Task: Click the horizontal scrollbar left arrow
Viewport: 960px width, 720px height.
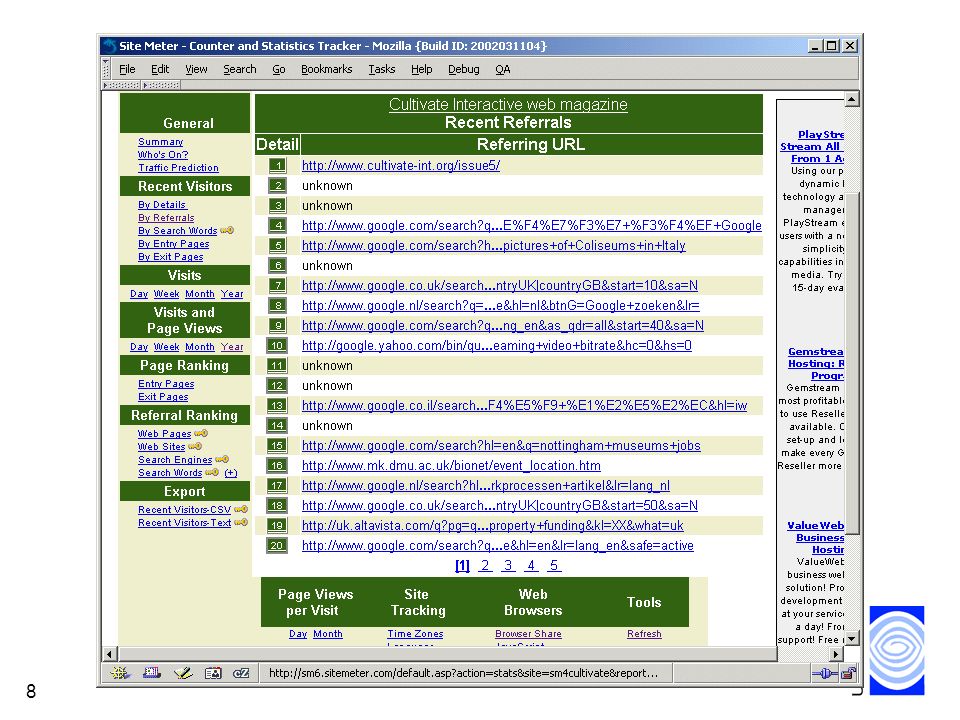Action: pos(109,654)
